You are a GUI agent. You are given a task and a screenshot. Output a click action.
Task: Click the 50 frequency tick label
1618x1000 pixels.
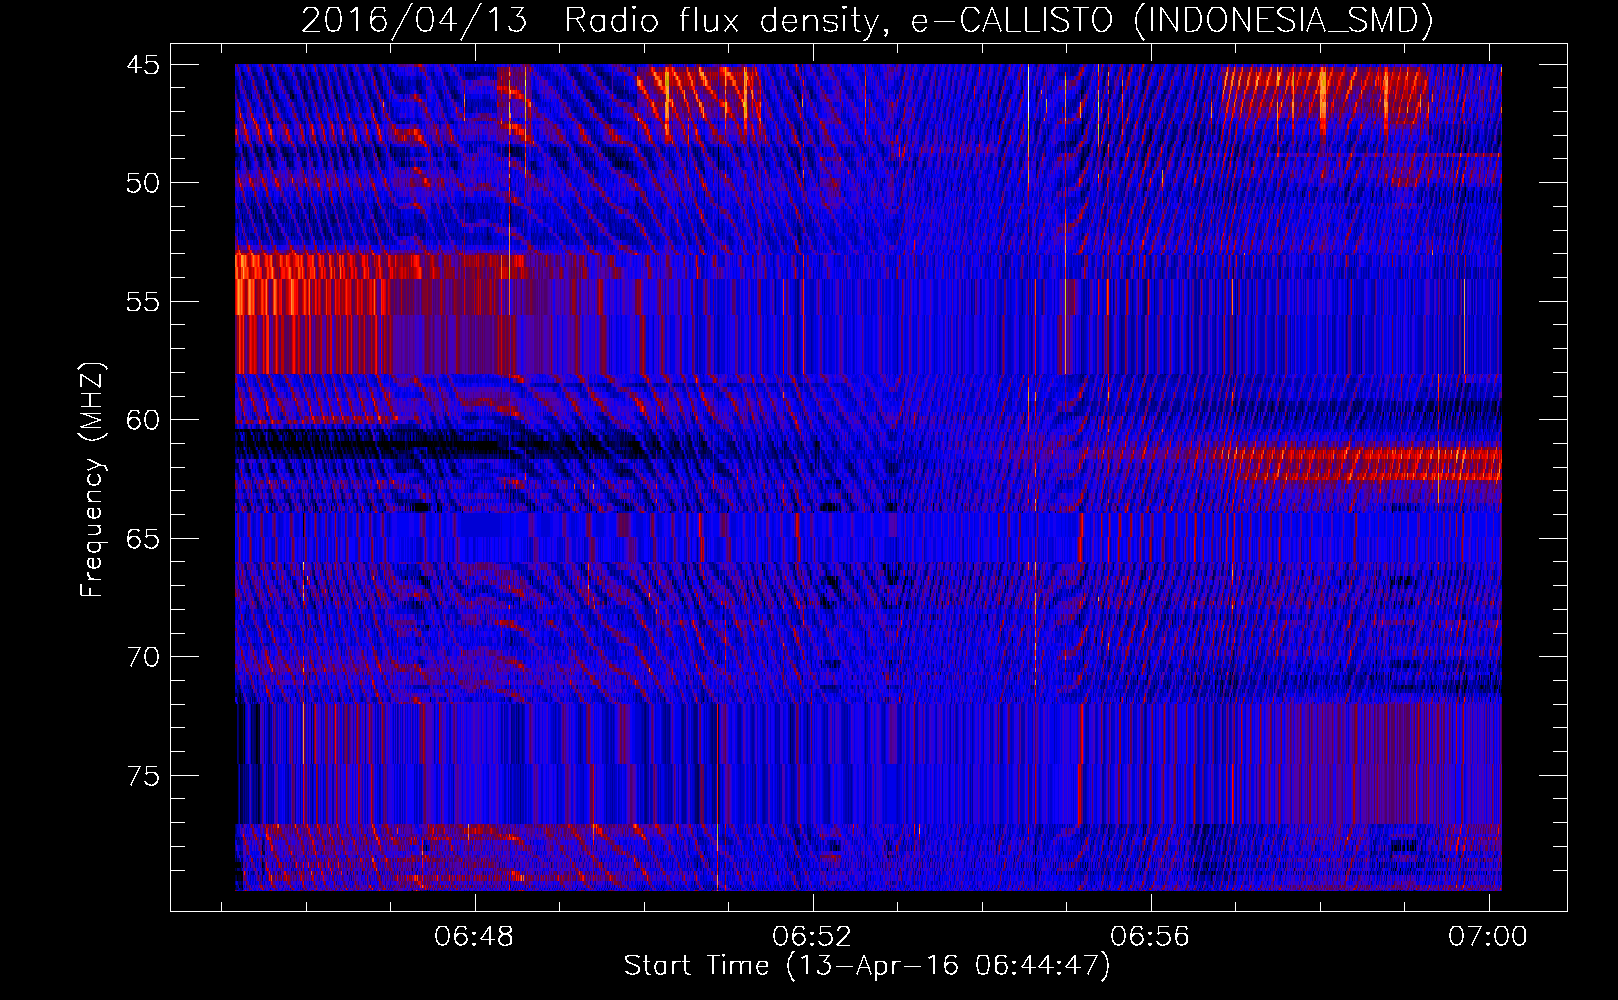point(143,183)
